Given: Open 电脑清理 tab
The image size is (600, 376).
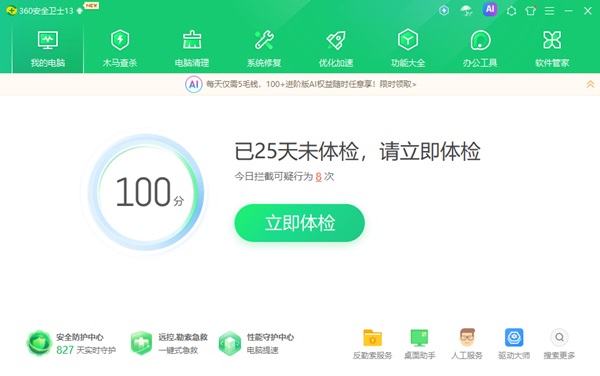Looking at the screenshot, I should pyautogui.click(x=192, y=49).
